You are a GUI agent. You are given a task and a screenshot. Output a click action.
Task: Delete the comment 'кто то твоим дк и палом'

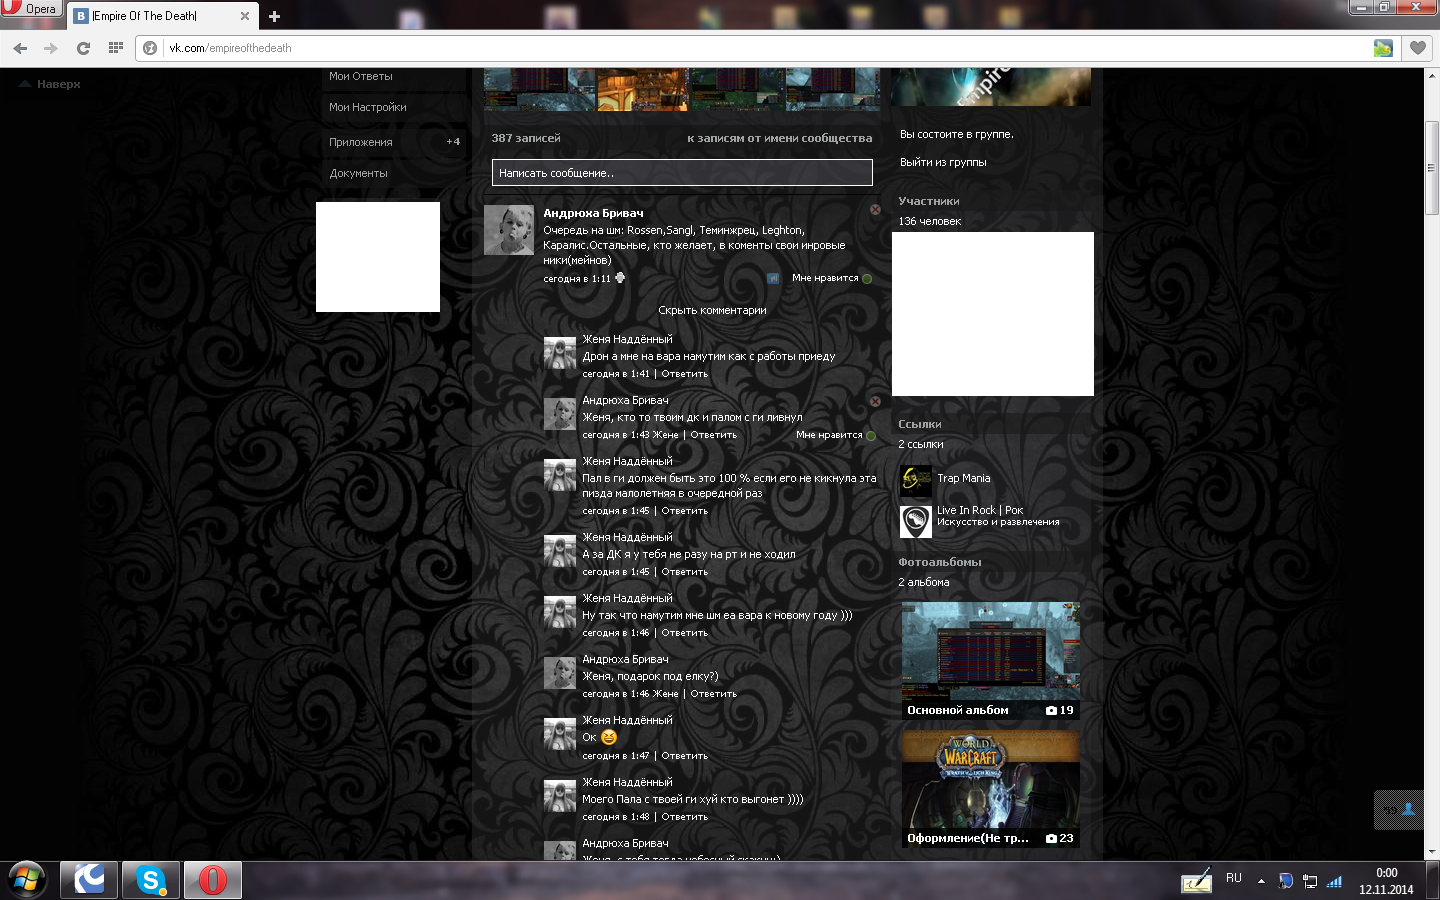tap(875, 401)
